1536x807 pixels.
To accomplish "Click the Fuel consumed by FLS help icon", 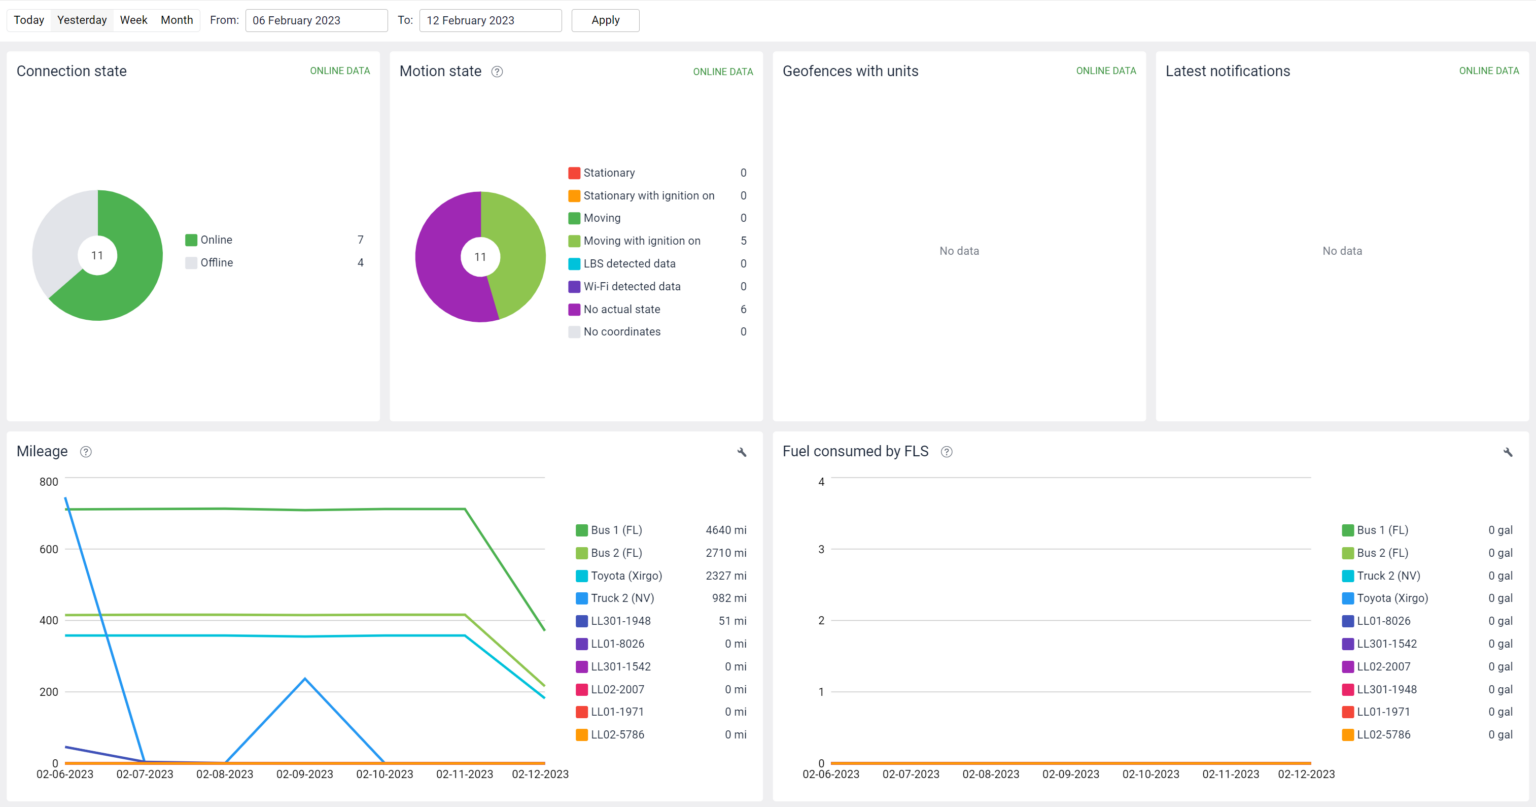I will click(x=946, y=451).
